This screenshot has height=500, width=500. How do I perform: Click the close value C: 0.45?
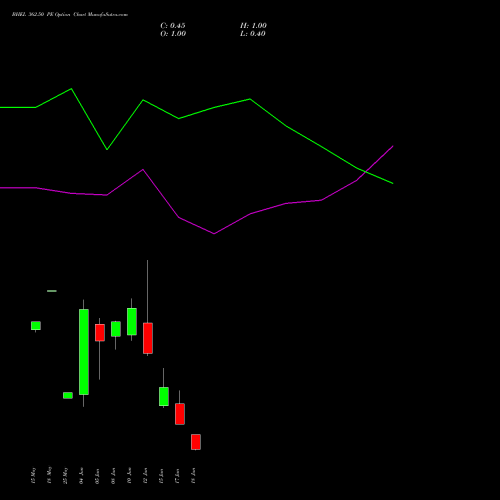(173, 26)
